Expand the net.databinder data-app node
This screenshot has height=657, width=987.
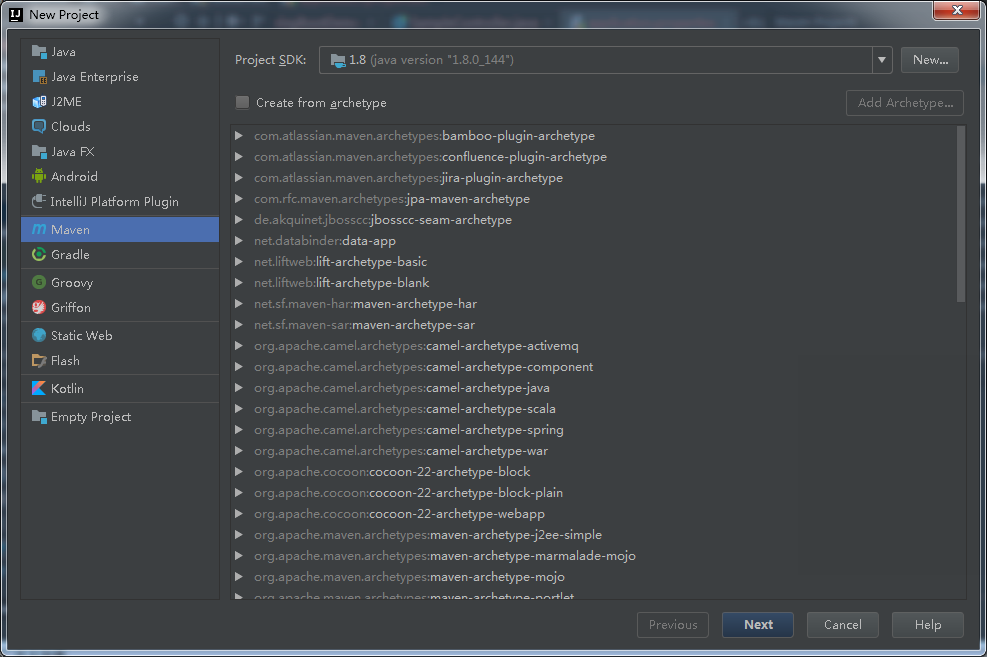(x=239, y=241)
